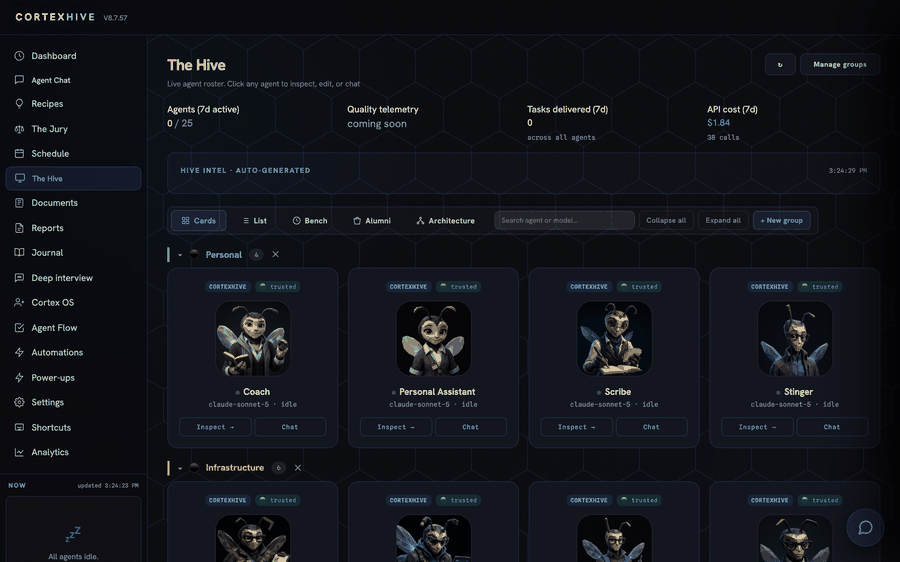
Task: Chat with the Coach agent
Action: [290, 427]
